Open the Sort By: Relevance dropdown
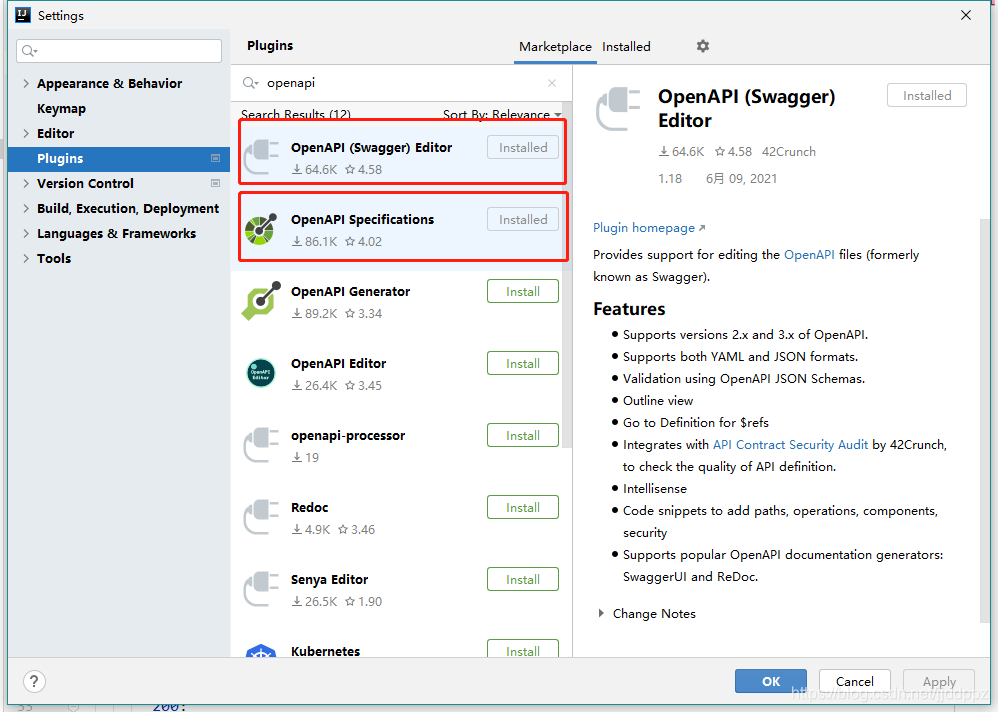Screen dimensions: 998x712 click(502, 115)
